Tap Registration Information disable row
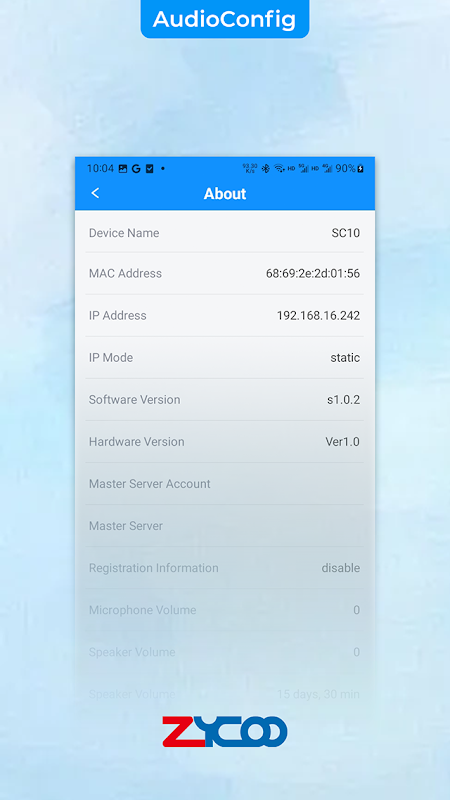This screenshot has height=800, width=450. [x=225, y=568]
